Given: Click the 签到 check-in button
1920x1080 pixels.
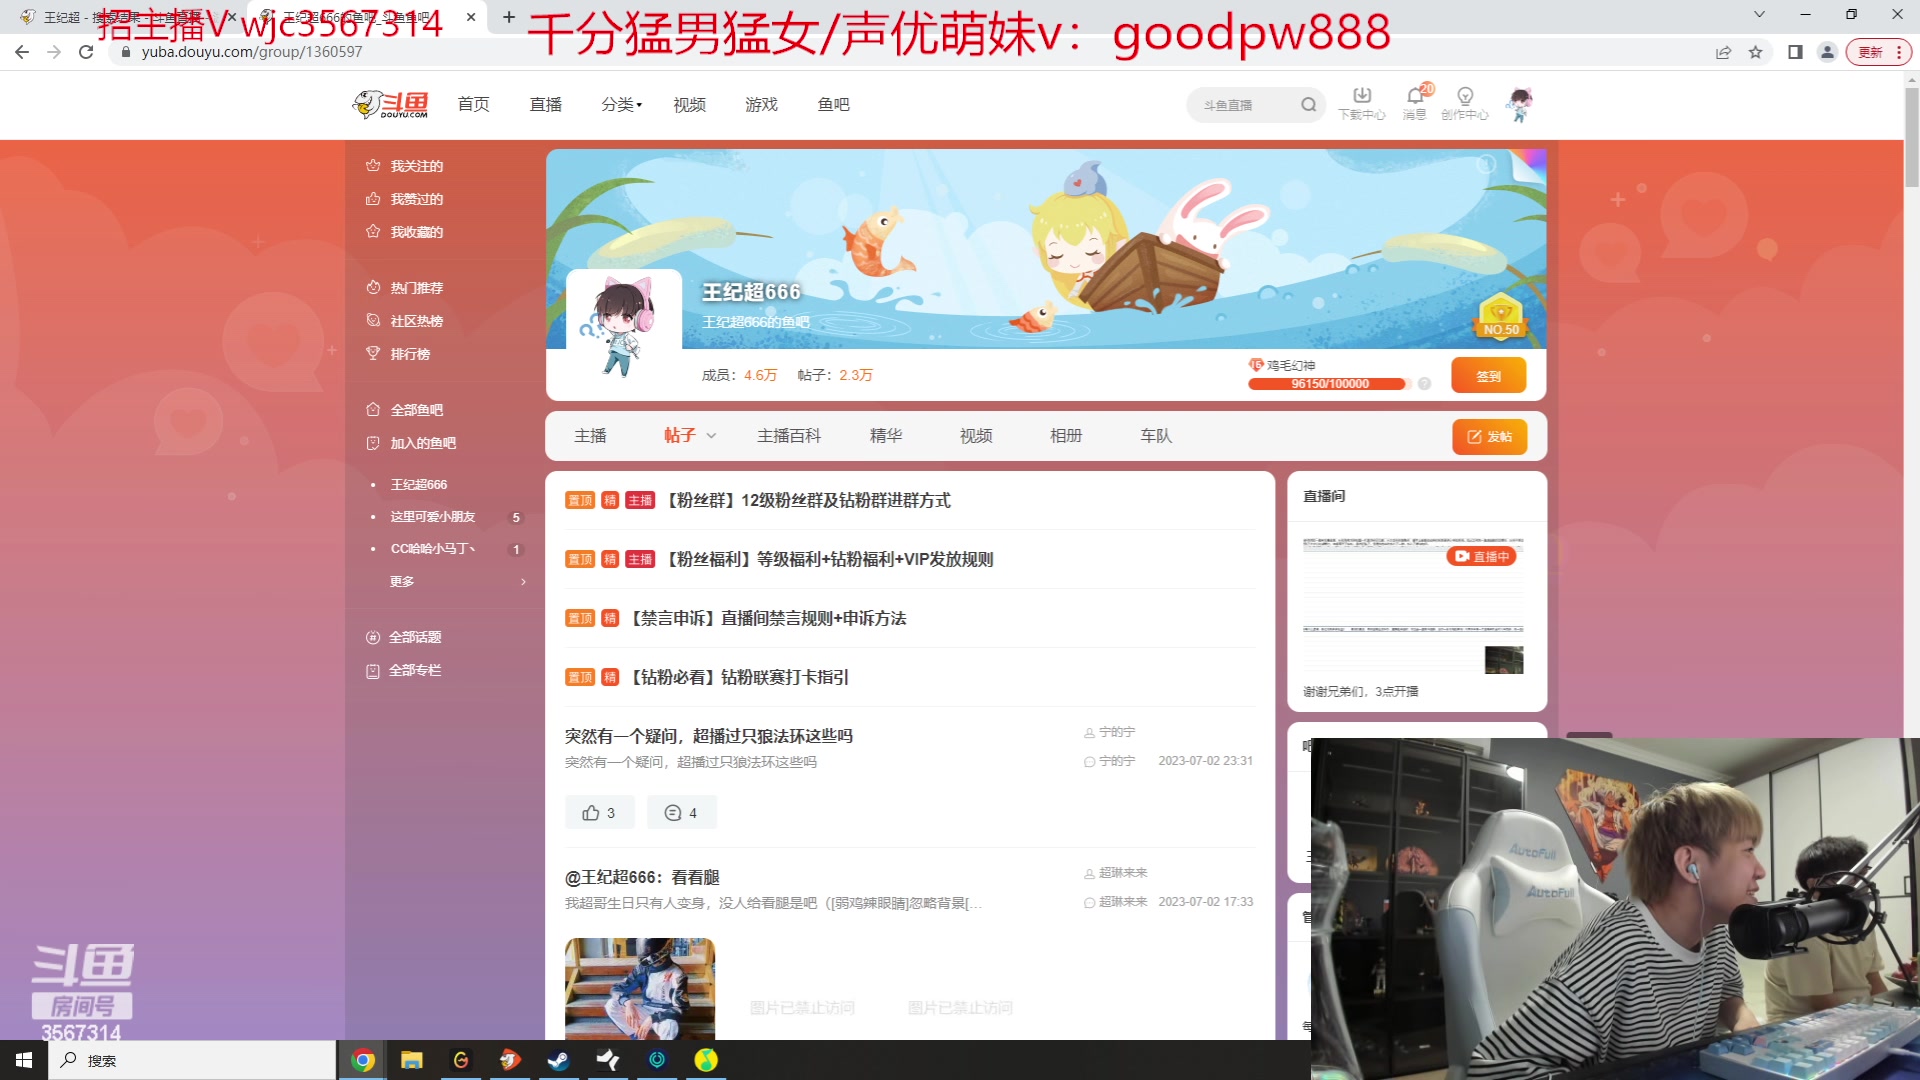Looking at the screenshot, I should [x=1489, y=376].
